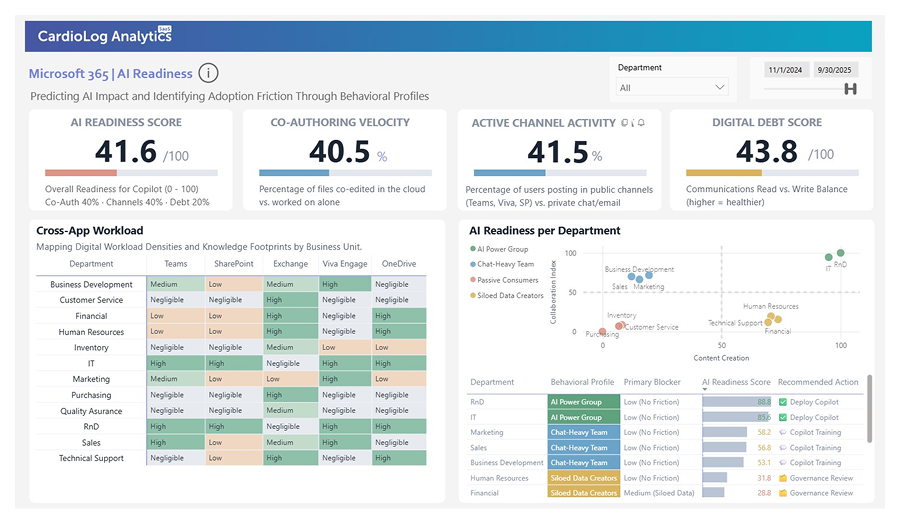The width and height of the screenshot is (900, 524).
Task: Click Customer Service row's Exchange 'High' cell
Action: (290, 300)
